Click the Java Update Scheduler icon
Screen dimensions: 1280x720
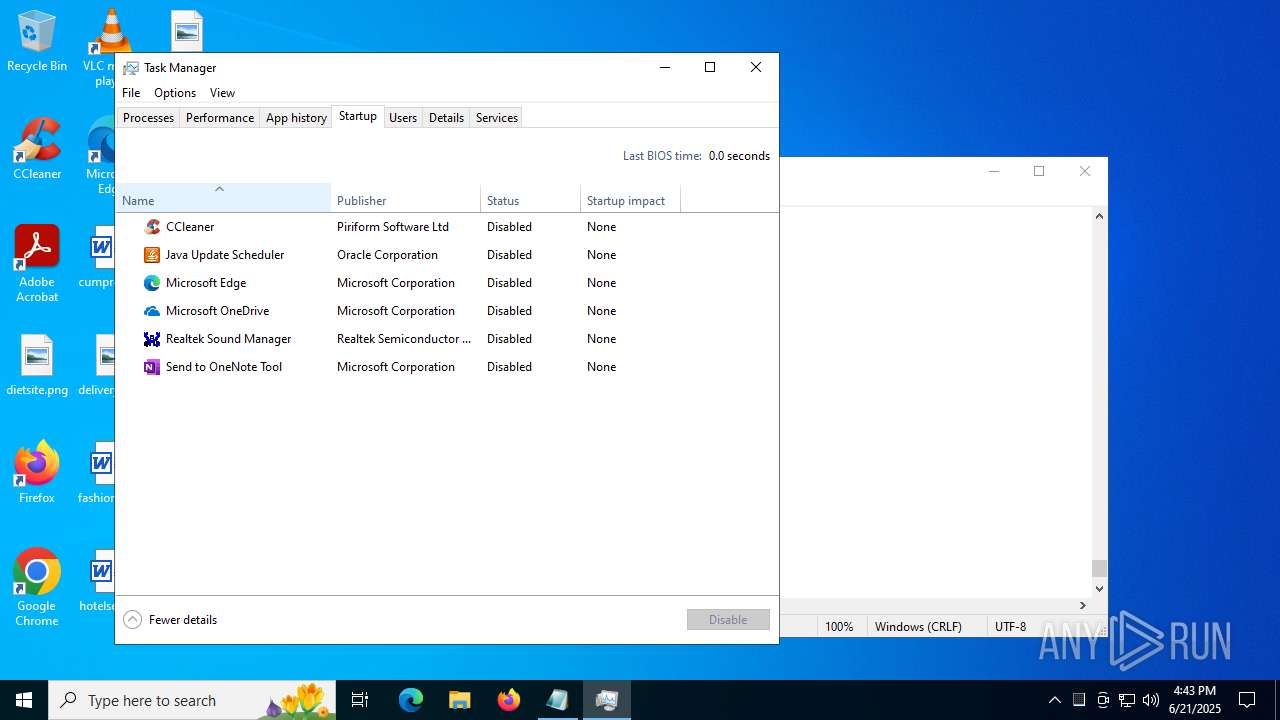(152, 255)
